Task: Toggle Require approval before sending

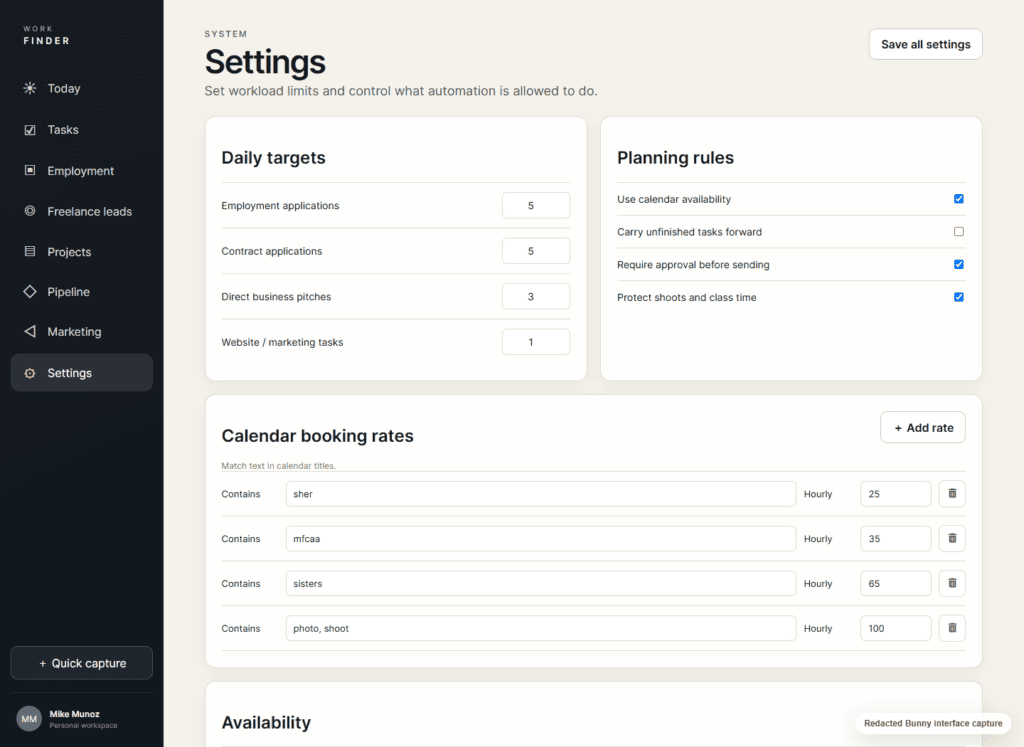Action: coord(959,264)
